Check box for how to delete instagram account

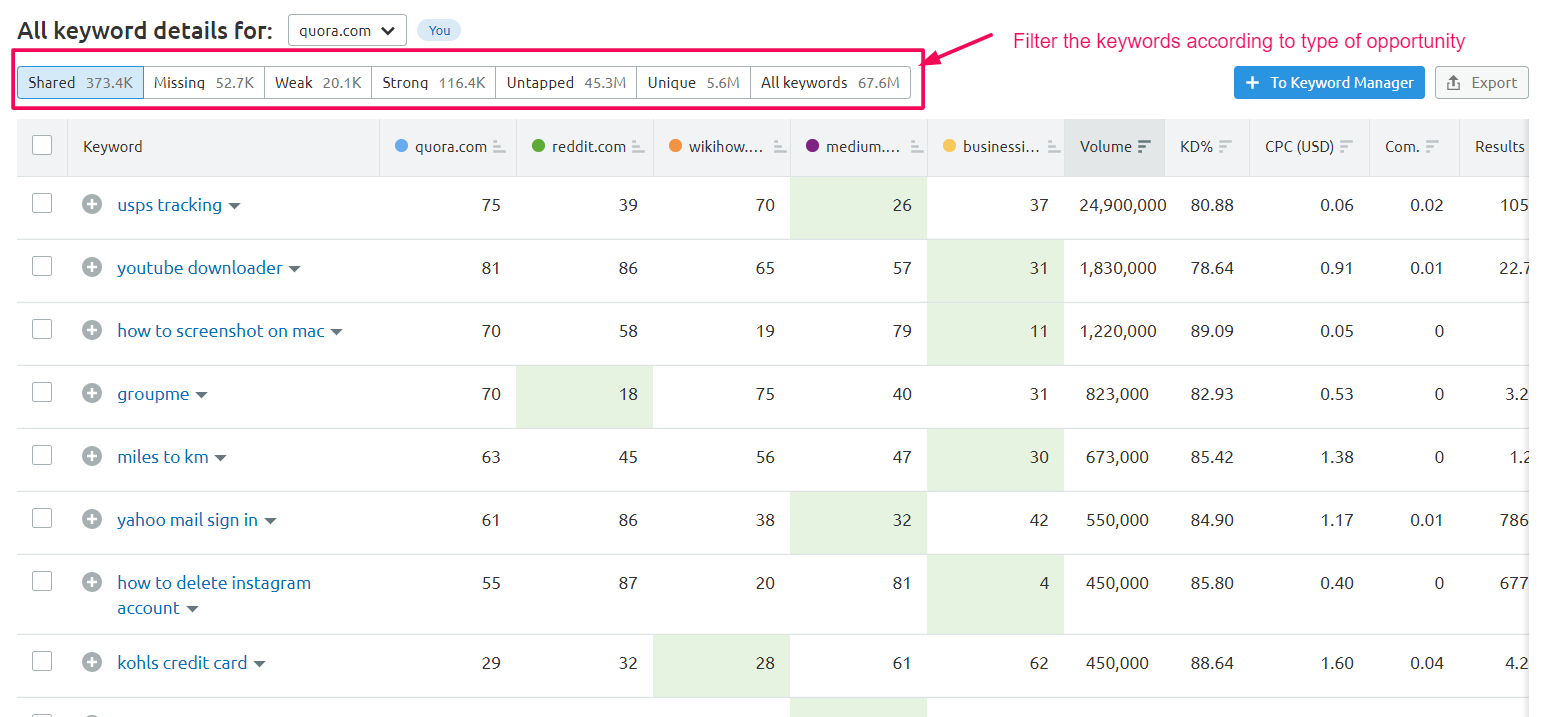pos(42,582)
